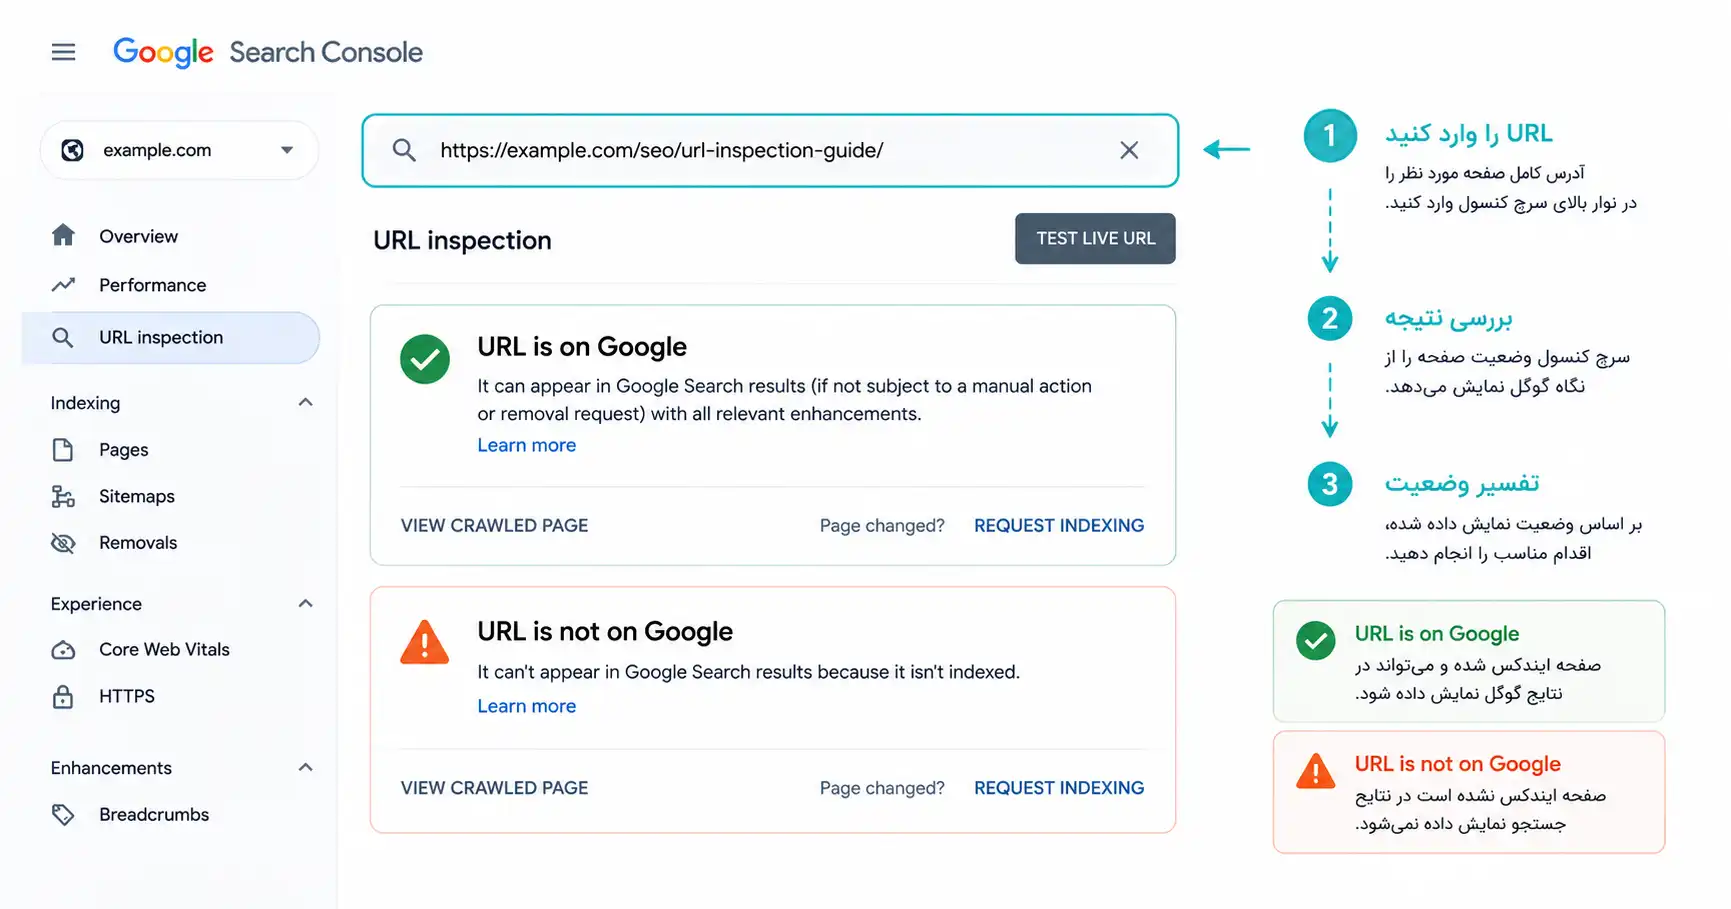Click the Breadcrumbs tag icon
Image resolution: width=1731 pixels, height=909 pixels.
click(63, 815)
